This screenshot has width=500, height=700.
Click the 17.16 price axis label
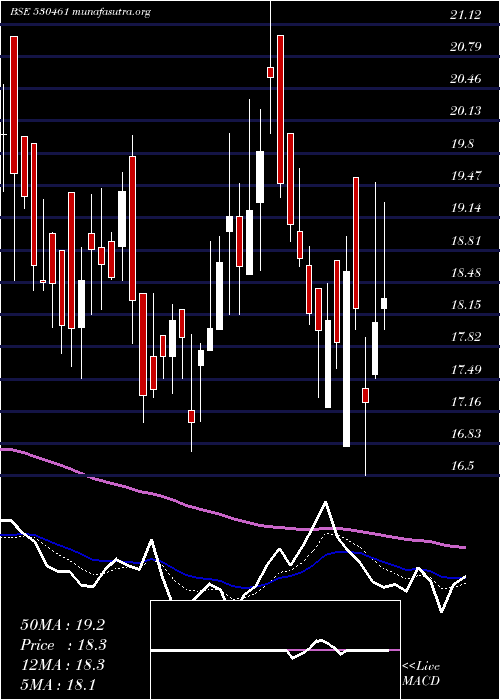point(466,402)
